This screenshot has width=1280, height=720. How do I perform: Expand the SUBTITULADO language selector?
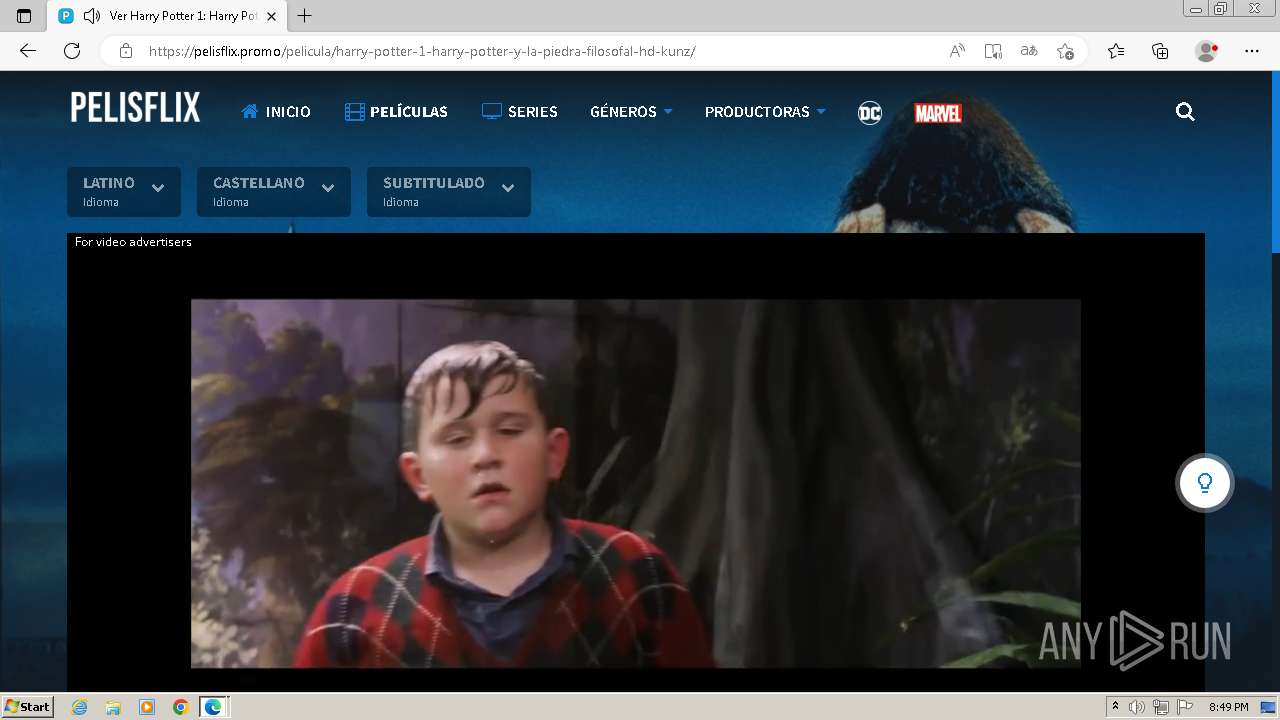tap(449, 192)
